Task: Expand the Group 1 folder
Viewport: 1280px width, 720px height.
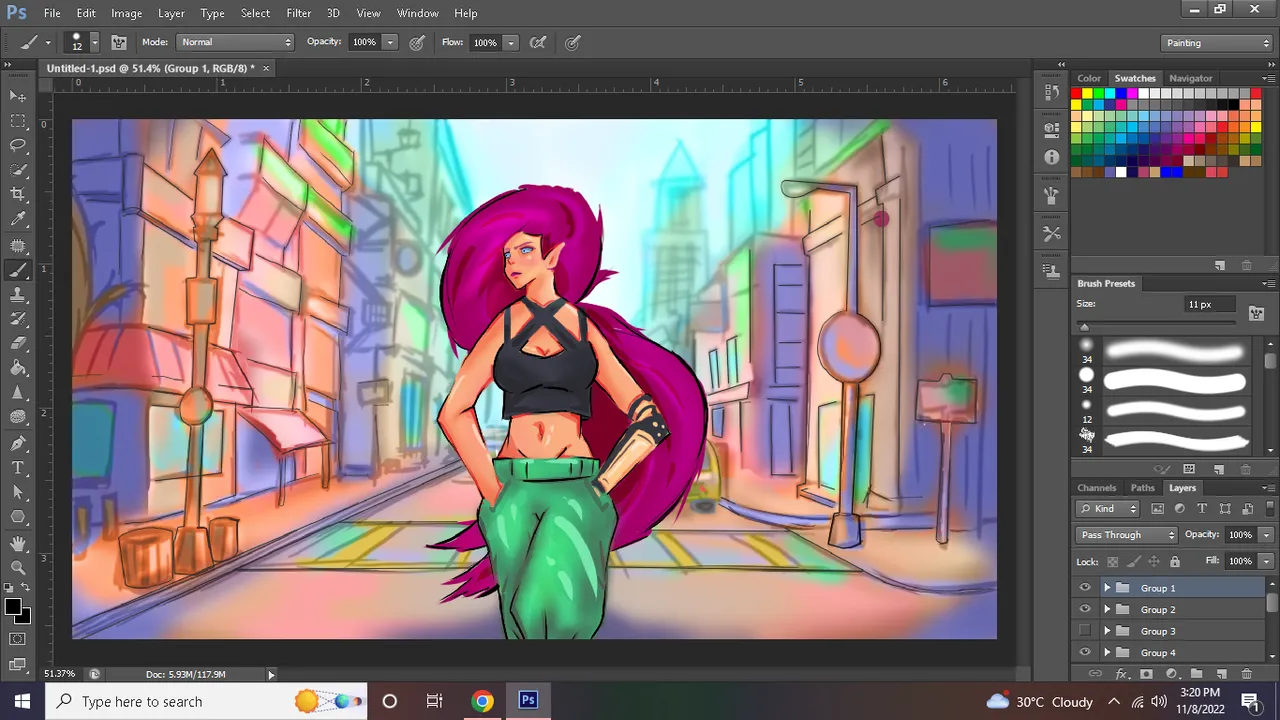Action: pyautogui.click(x=1107, y=588)
